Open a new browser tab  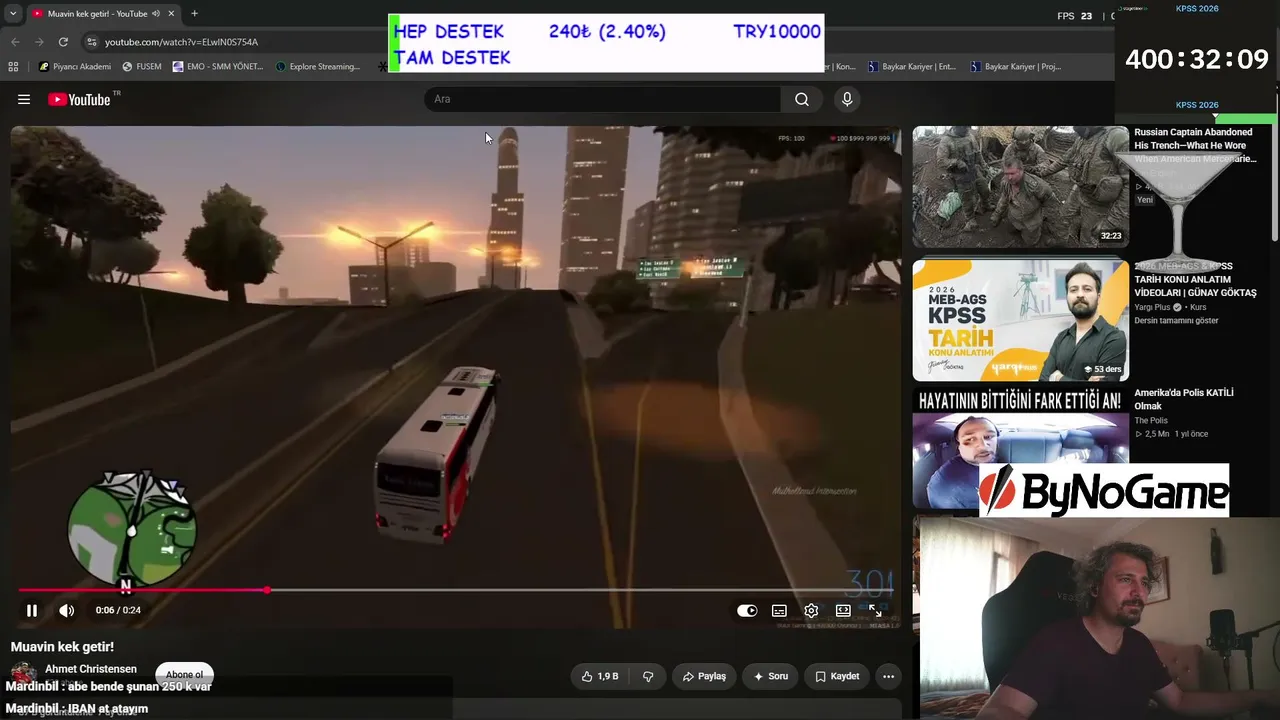(194, 14)
